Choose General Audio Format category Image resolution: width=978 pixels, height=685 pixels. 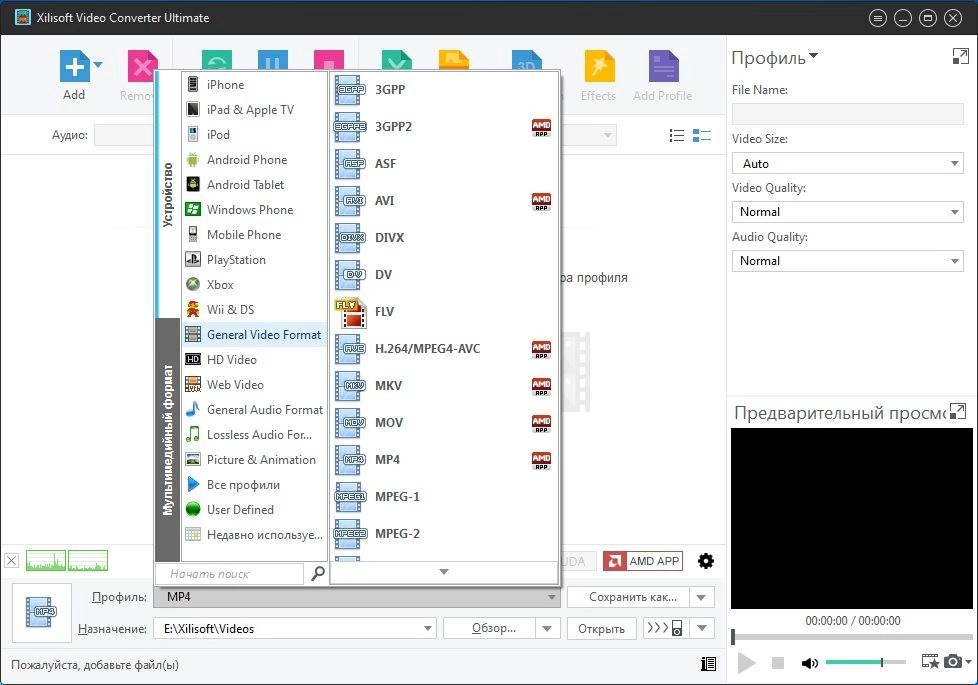click(254, 409)
